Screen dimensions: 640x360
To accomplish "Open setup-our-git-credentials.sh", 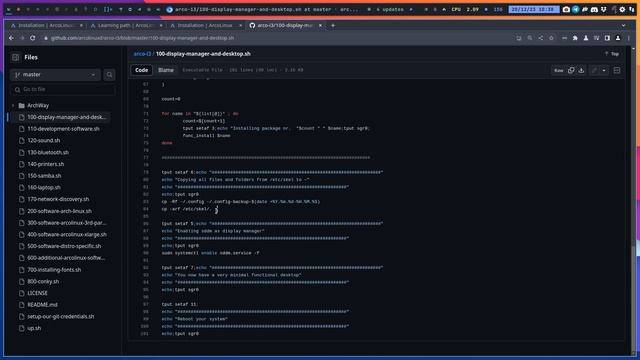I will click(x=61, y=317).
